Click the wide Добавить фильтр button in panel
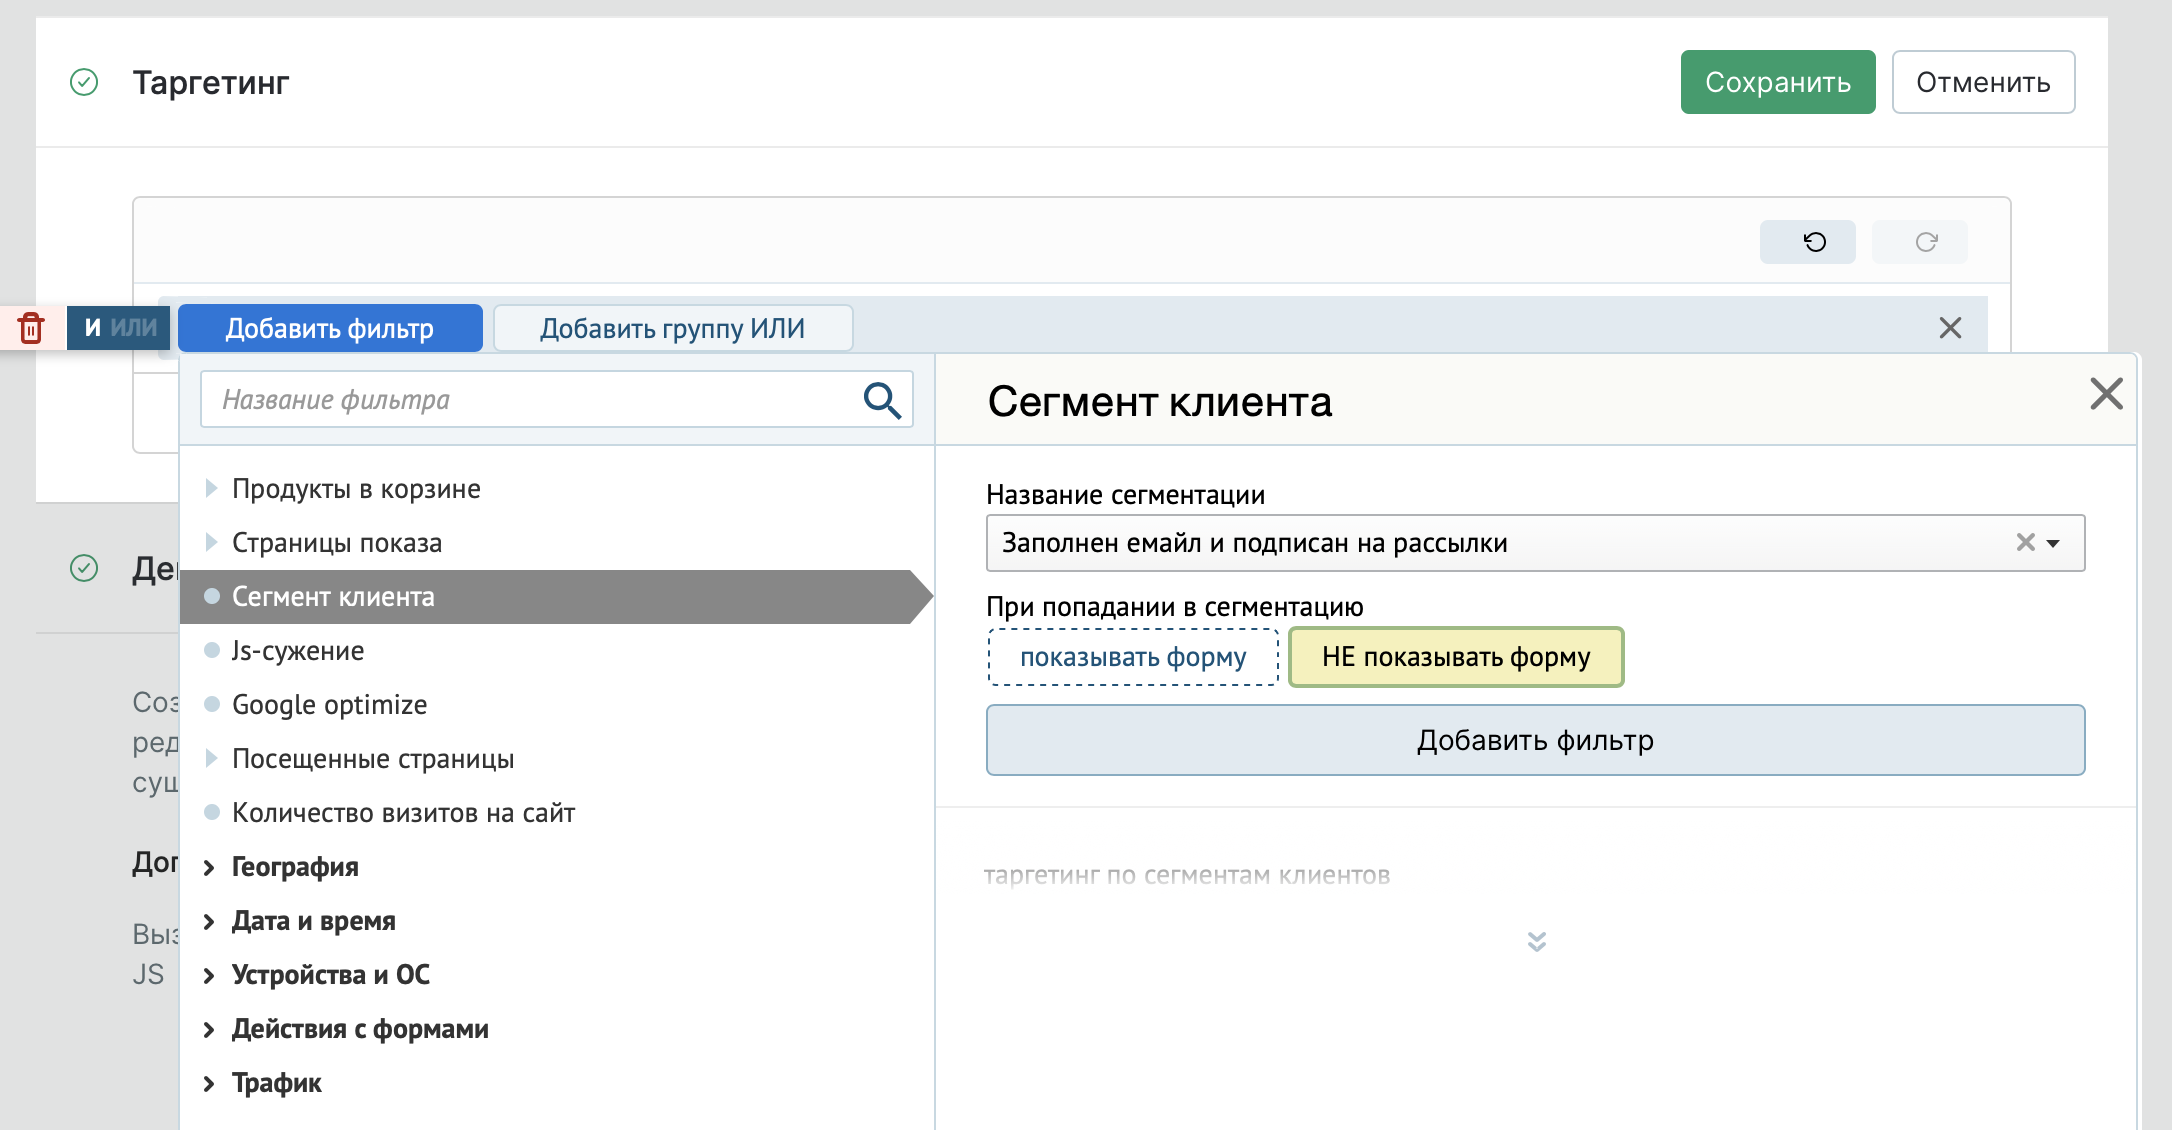The image size is (2172, 1130). [x=1535, y=740]
